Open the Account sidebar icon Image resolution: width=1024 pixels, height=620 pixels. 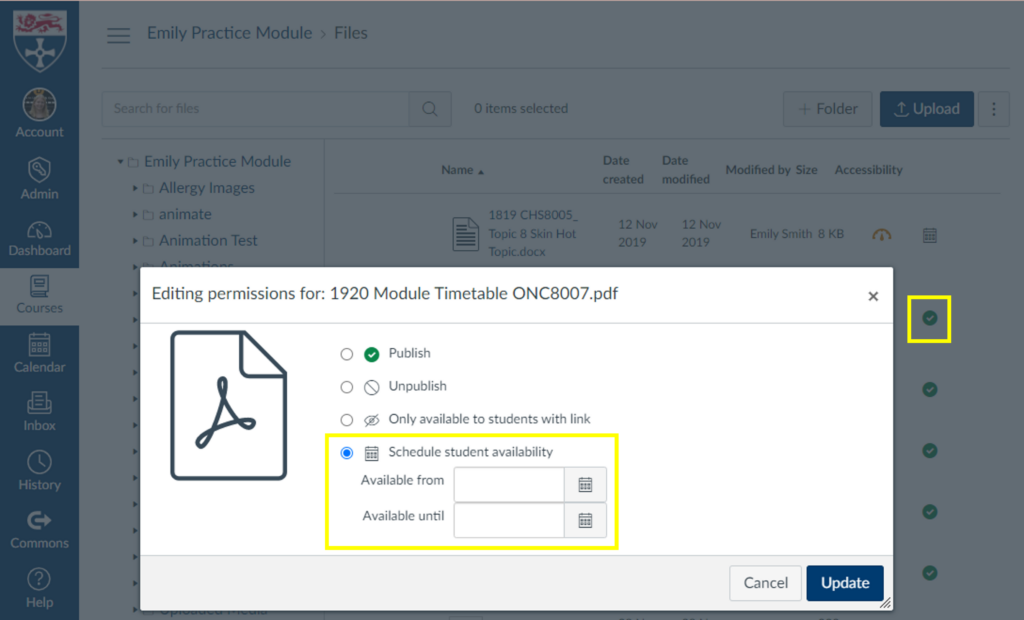[x=39, y=114]
